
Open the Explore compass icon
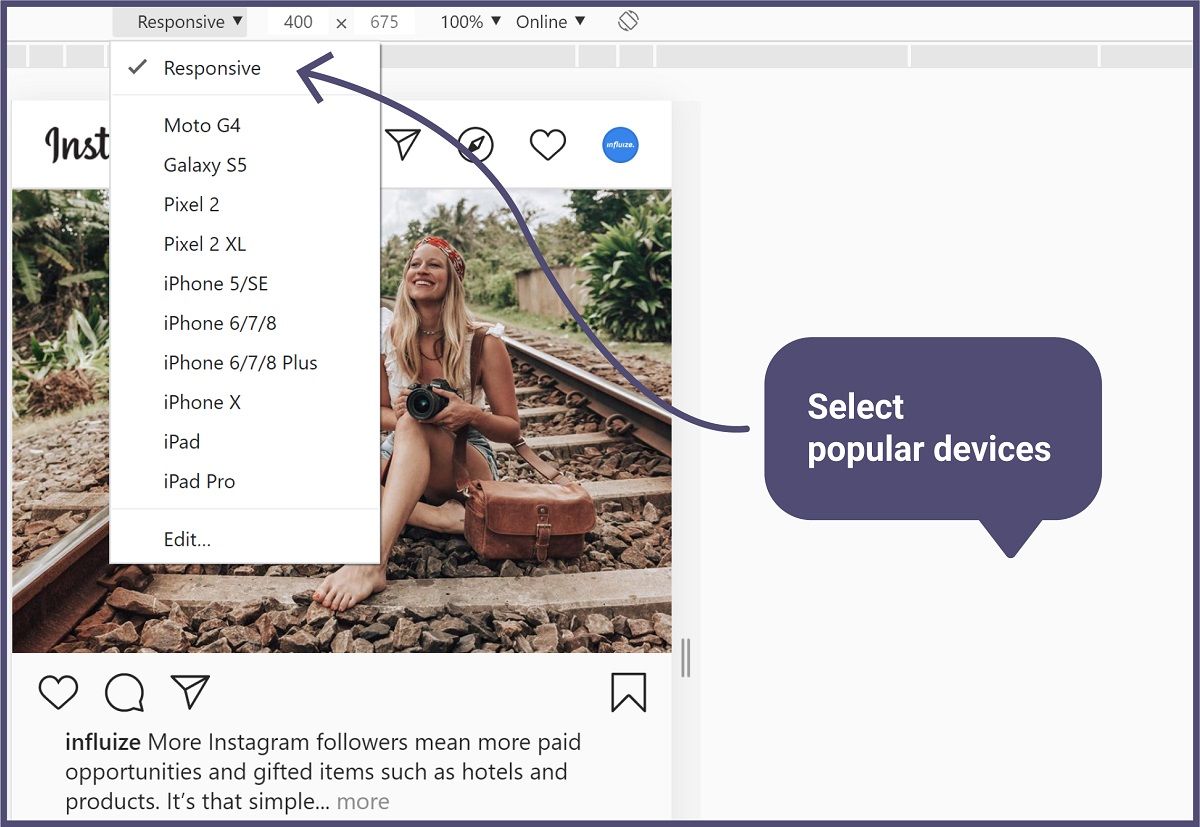pyautogui.click(x=476, y=145)
